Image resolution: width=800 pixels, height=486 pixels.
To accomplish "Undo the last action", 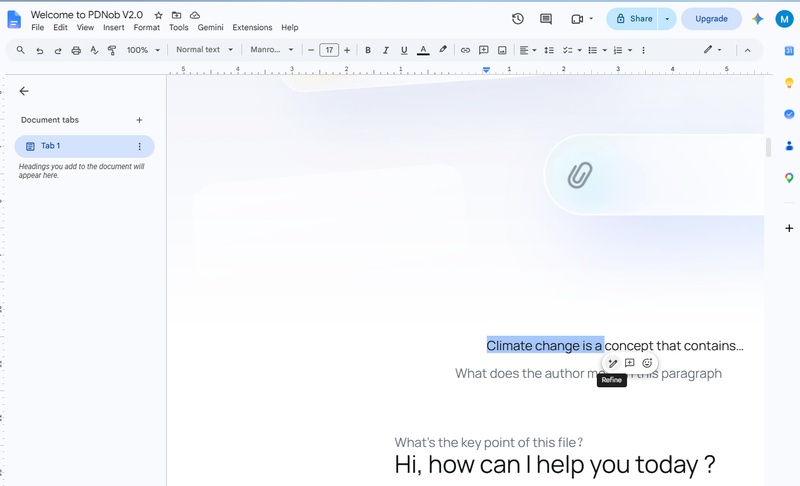I will (x=39, y=50).
